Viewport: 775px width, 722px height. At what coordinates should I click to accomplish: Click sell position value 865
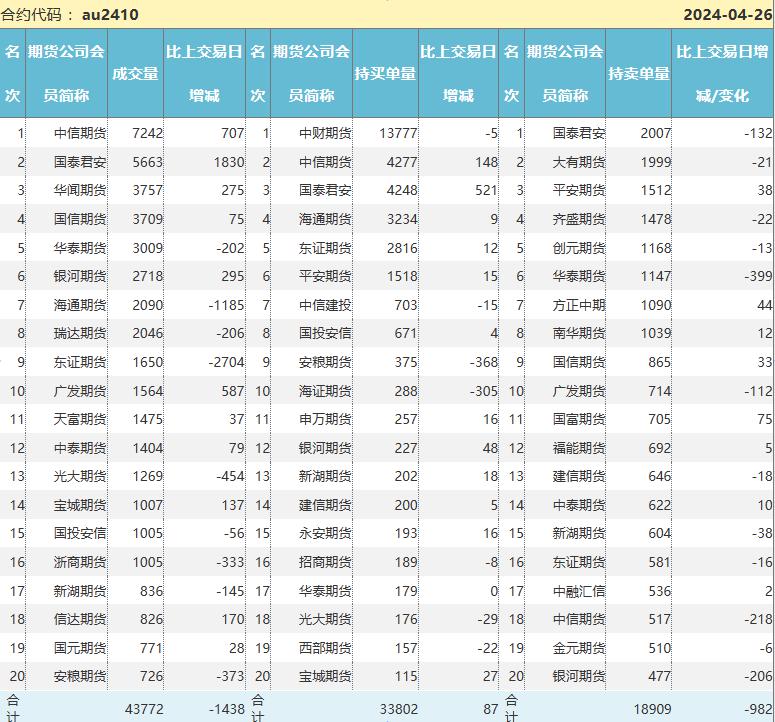pyautogui.click(x=660, y=362)
